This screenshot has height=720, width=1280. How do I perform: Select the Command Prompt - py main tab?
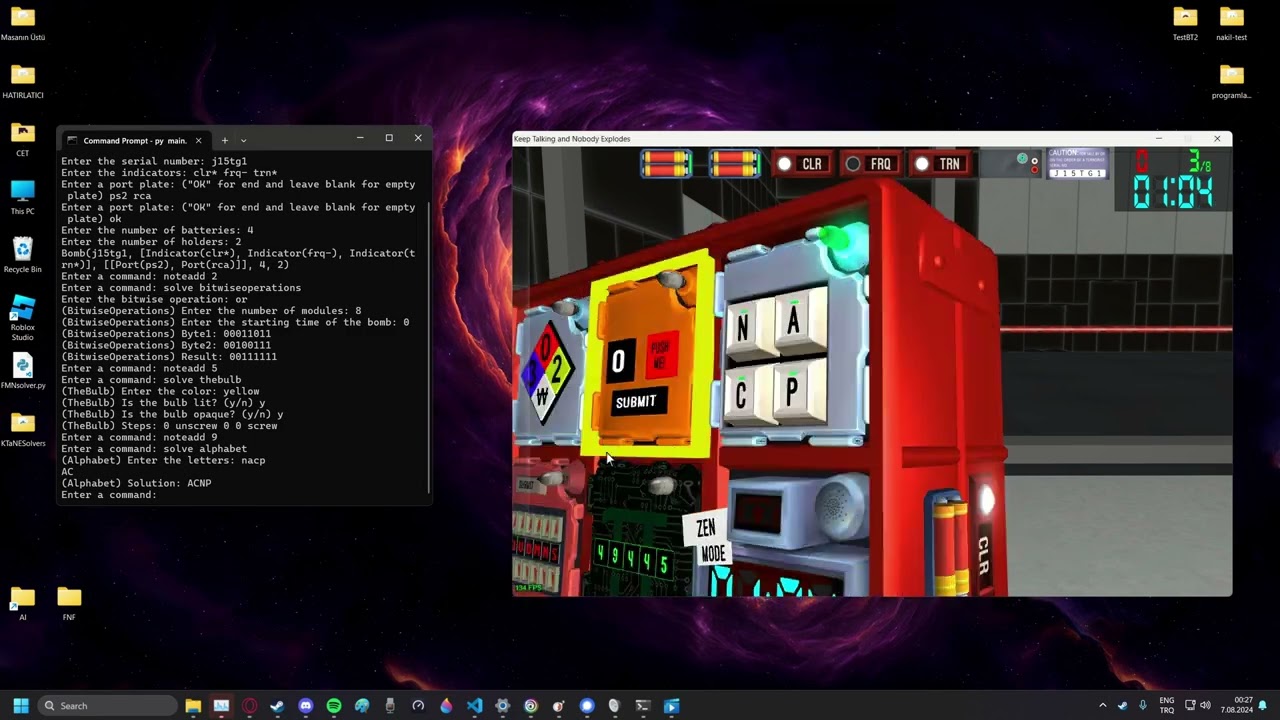tap(134, 141)
